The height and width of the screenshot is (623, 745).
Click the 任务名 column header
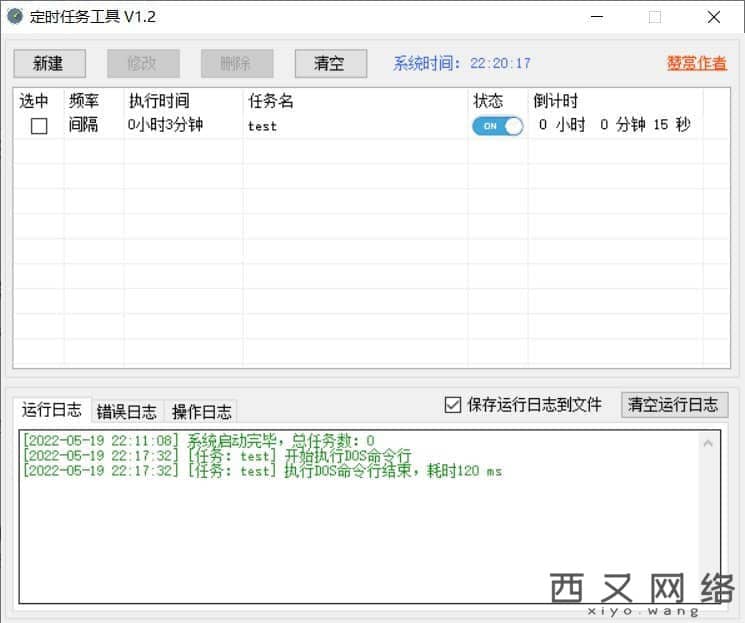(271, 101)
